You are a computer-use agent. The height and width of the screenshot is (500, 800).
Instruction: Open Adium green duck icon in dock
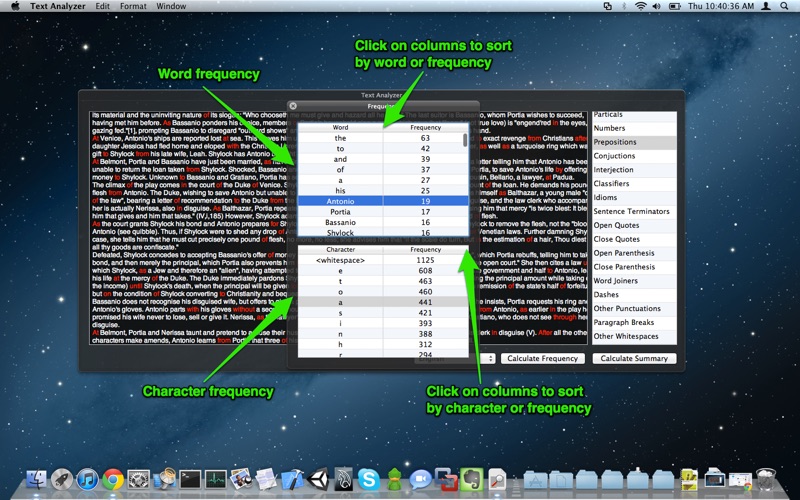[x=394, y=480]
